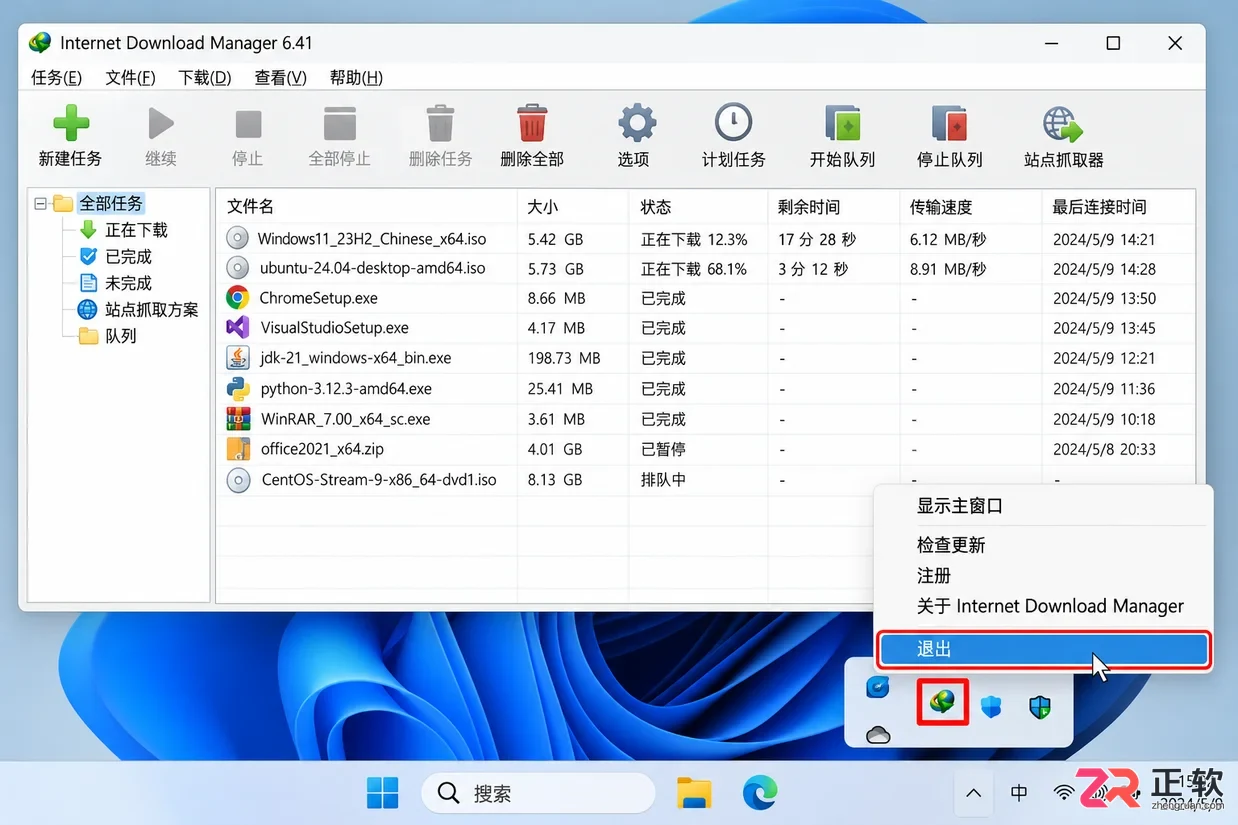Image resolution: width=1238 pixels, height=825 pixels.
Task: Click the 198.73 MB size cell
Action: (564, 358)
